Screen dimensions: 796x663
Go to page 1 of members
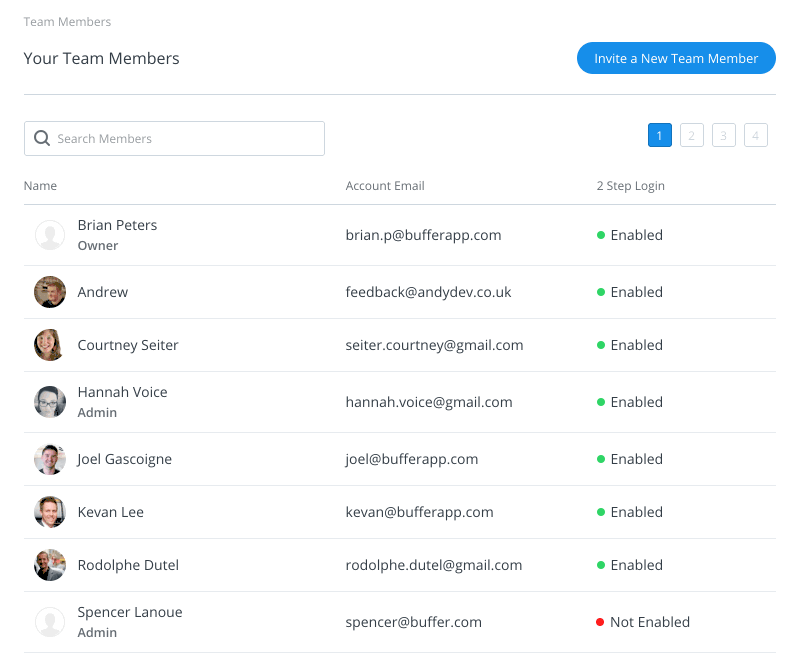pyautogui.click(x=659, y=135)
